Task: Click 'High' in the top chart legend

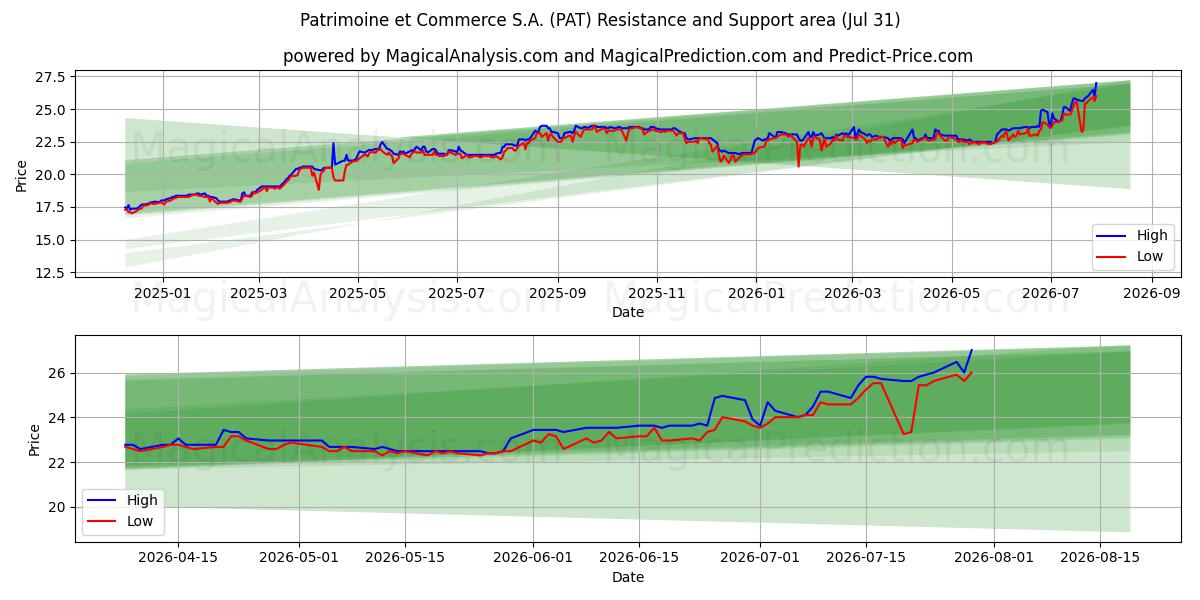Action: (1151, 236)
